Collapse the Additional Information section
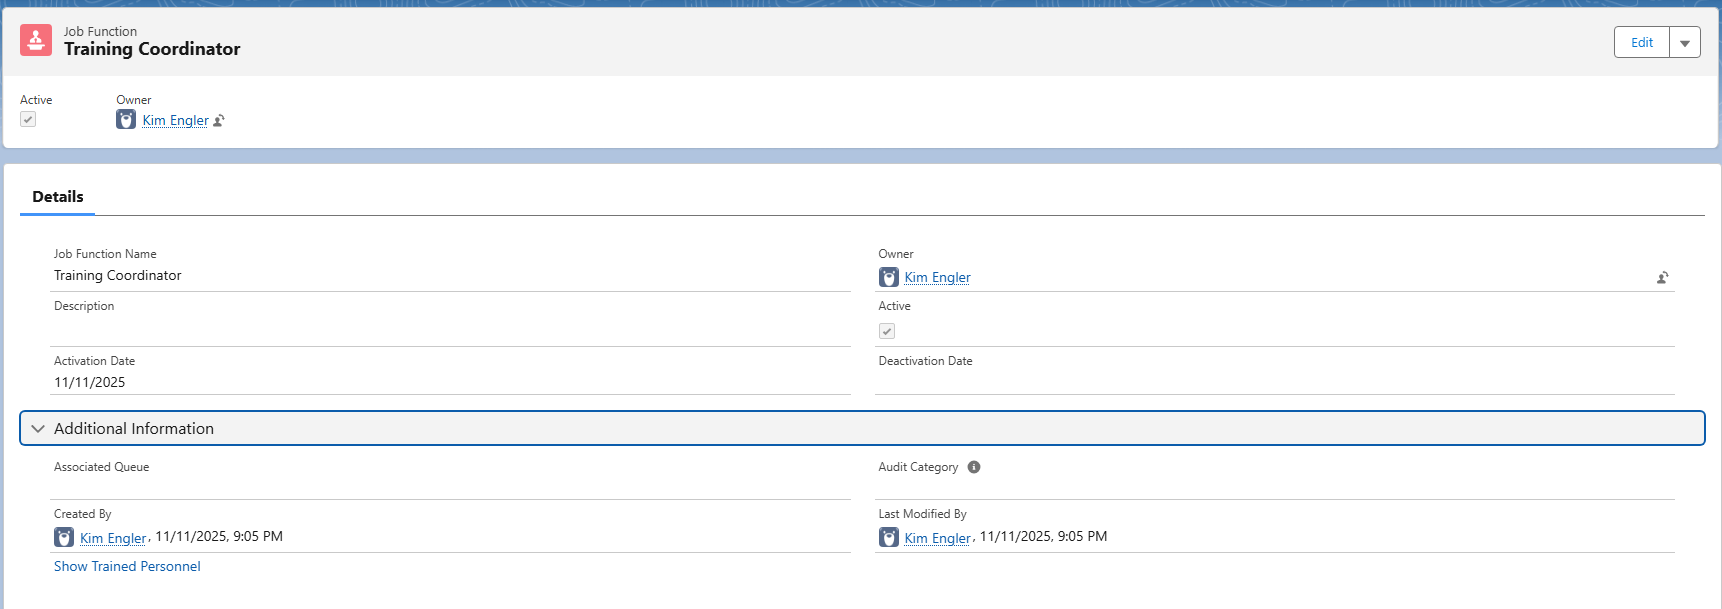 [38, 429]
